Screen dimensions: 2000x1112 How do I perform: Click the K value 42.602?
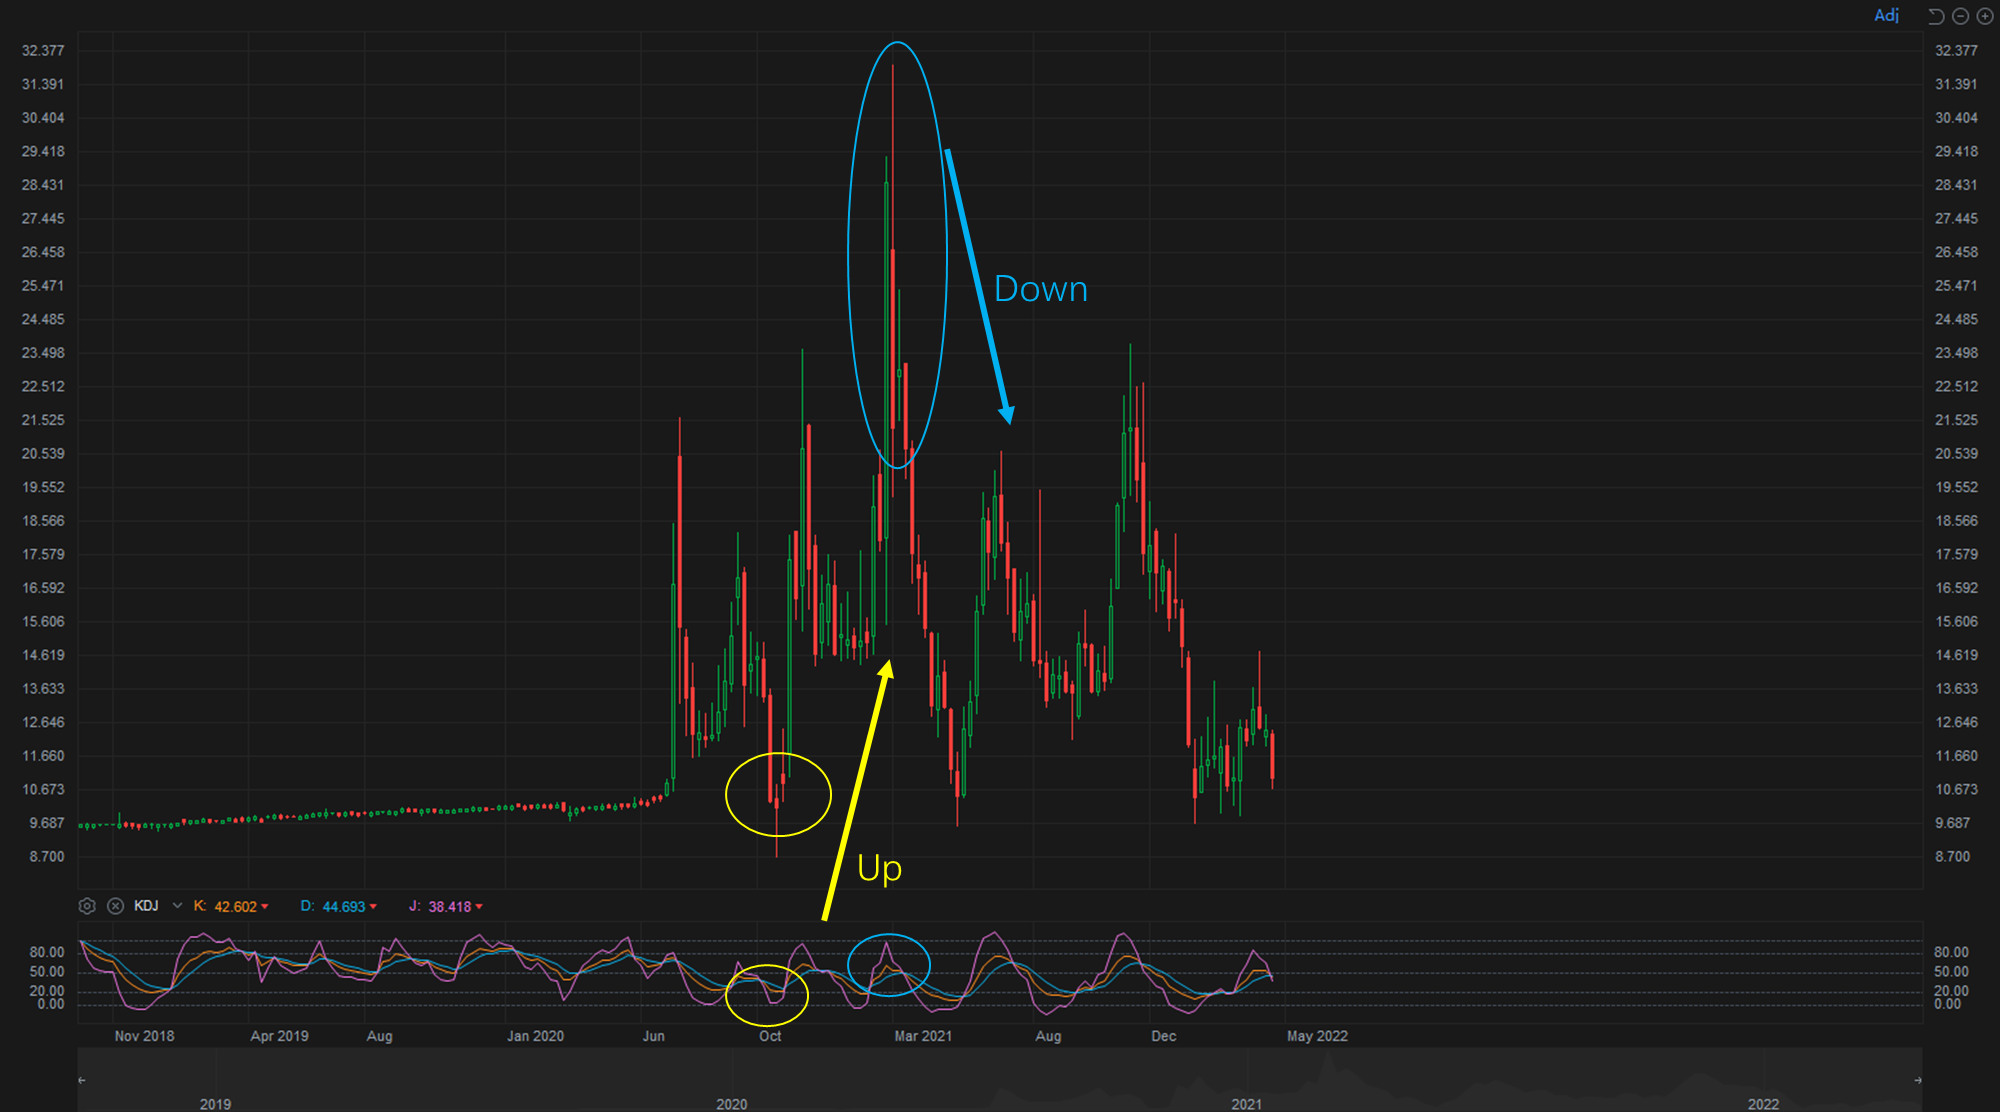(236, 907)
